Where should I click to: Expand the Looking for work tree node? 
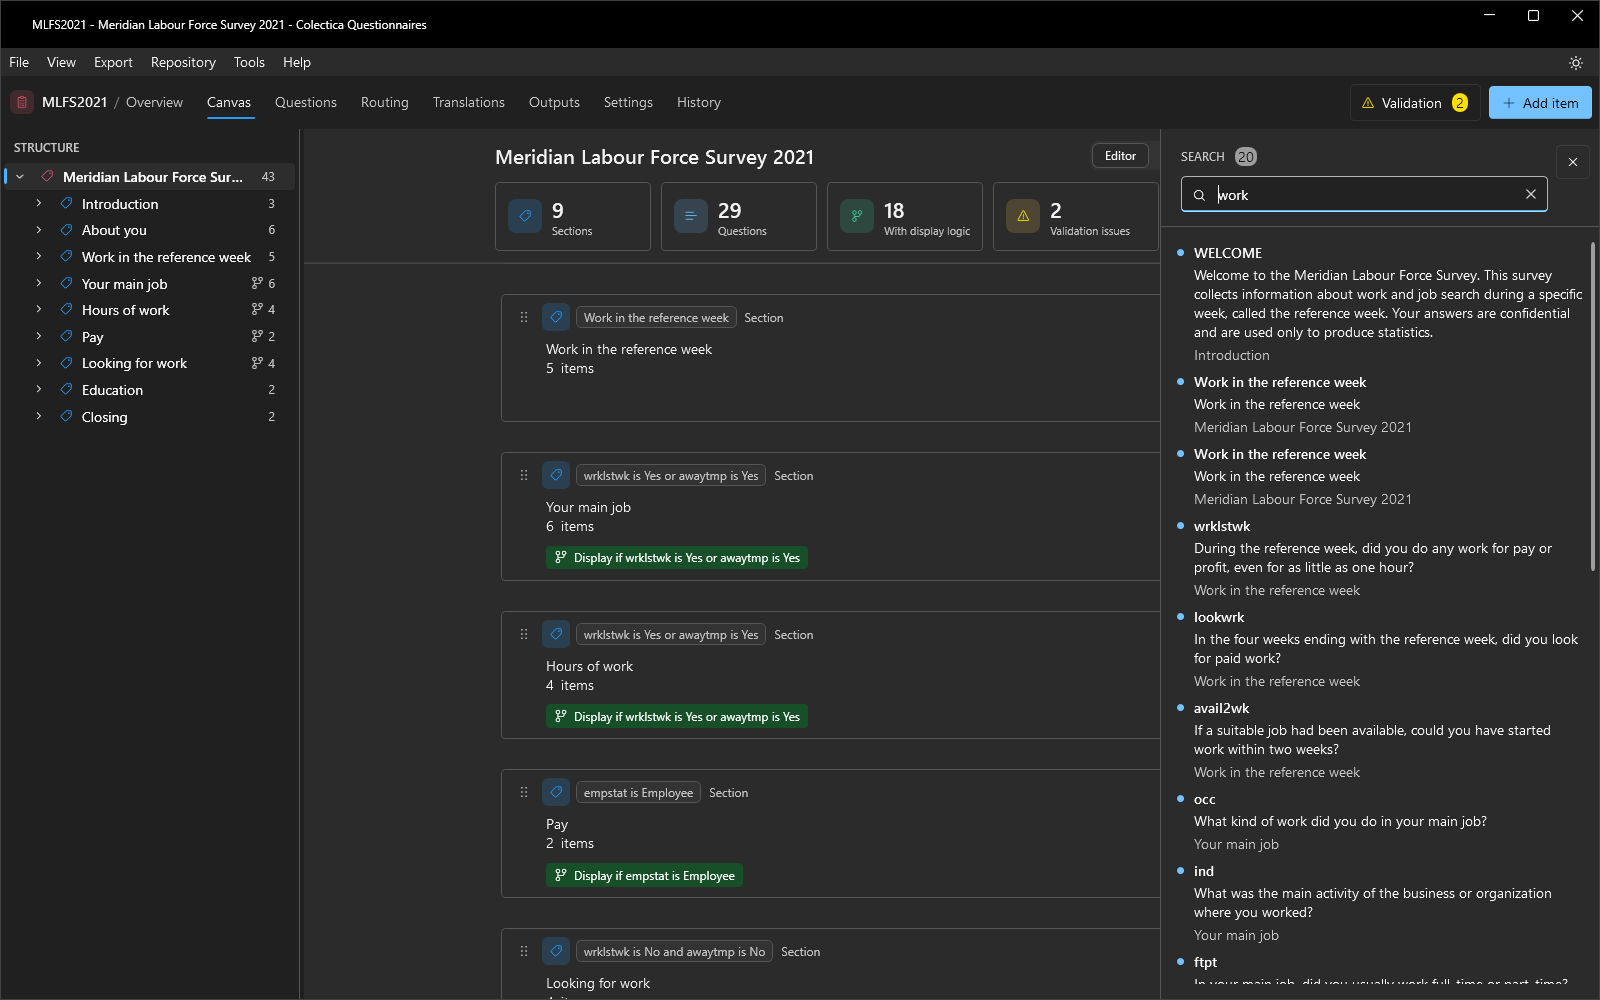39,363
